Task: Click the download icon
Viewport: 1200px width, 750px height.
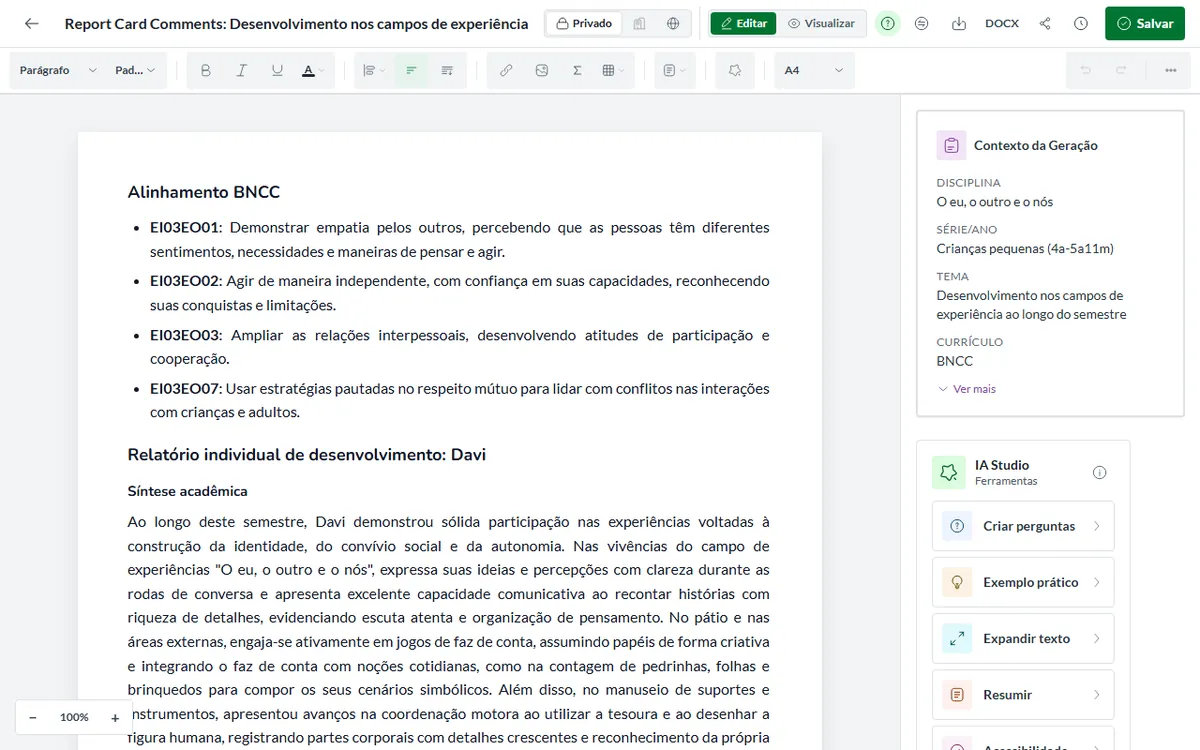Action: click(x=959, y=23)
